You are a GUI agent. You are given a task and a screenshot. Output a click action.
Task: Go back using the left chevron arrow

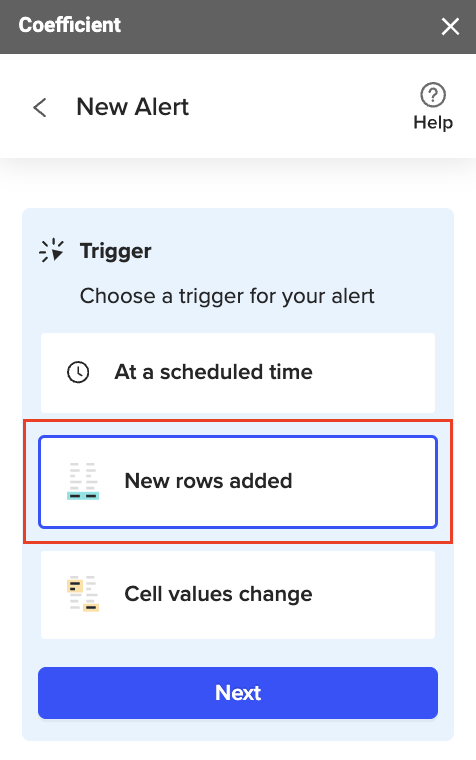tap(40, 107)
